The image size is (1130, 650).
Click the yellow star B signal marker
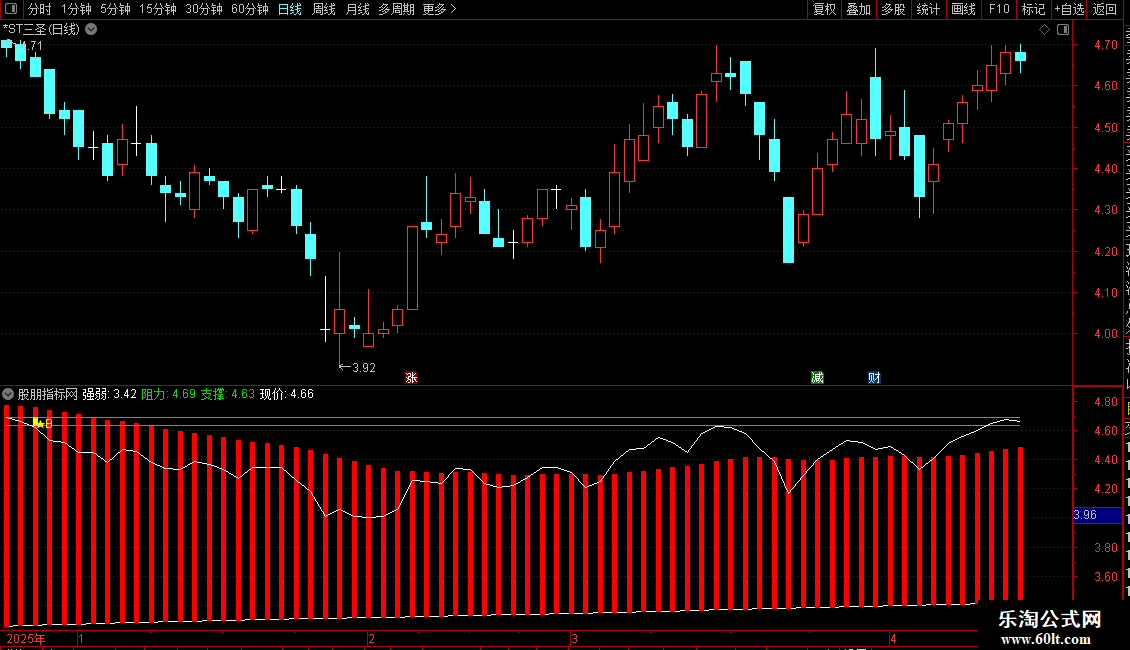(x=43, y=423)
